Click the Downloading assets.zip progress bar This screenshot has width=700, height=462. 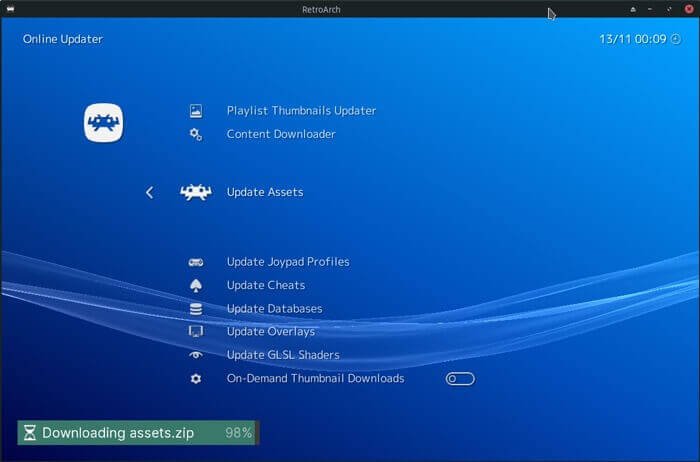click(138, 433)
